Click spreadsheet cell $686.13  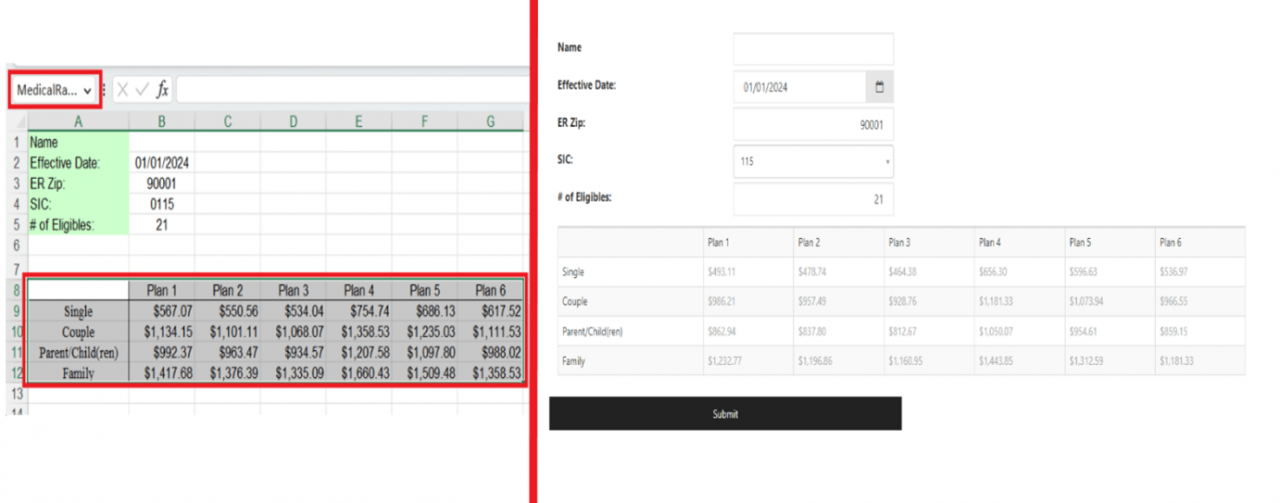pos(425,311)
